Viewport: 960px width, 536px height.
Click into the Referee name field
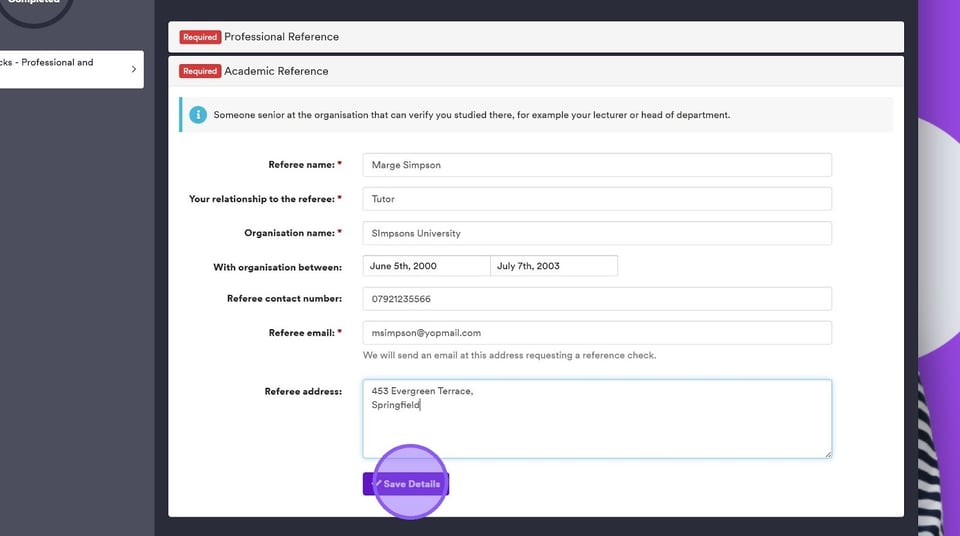[x=597, y=165]
